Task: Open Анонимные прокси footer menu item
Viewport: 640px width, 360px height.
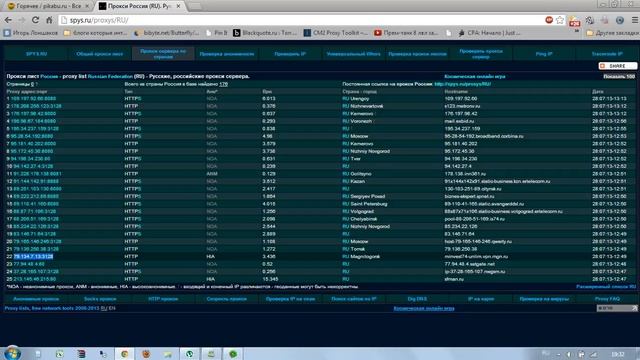Action: 36,299
